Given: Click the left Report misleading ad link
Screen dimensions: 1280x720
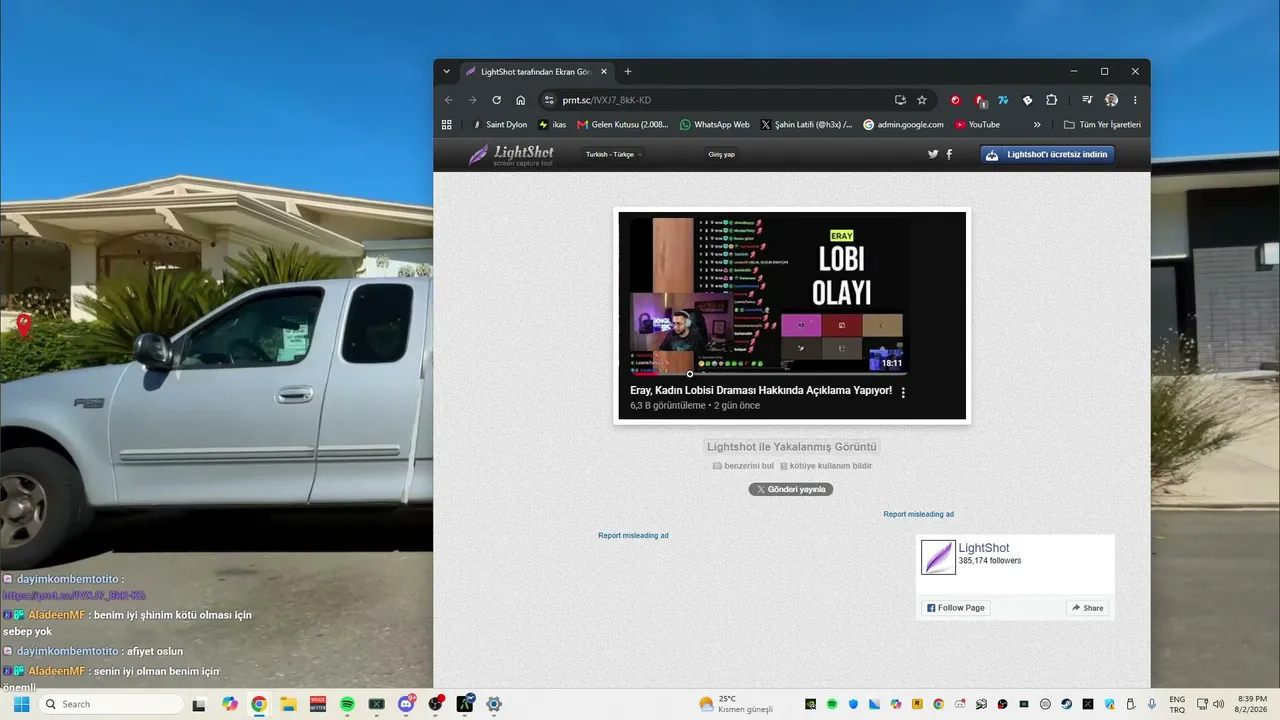Looking at the screenshot, I should click(x=633, y=536).
